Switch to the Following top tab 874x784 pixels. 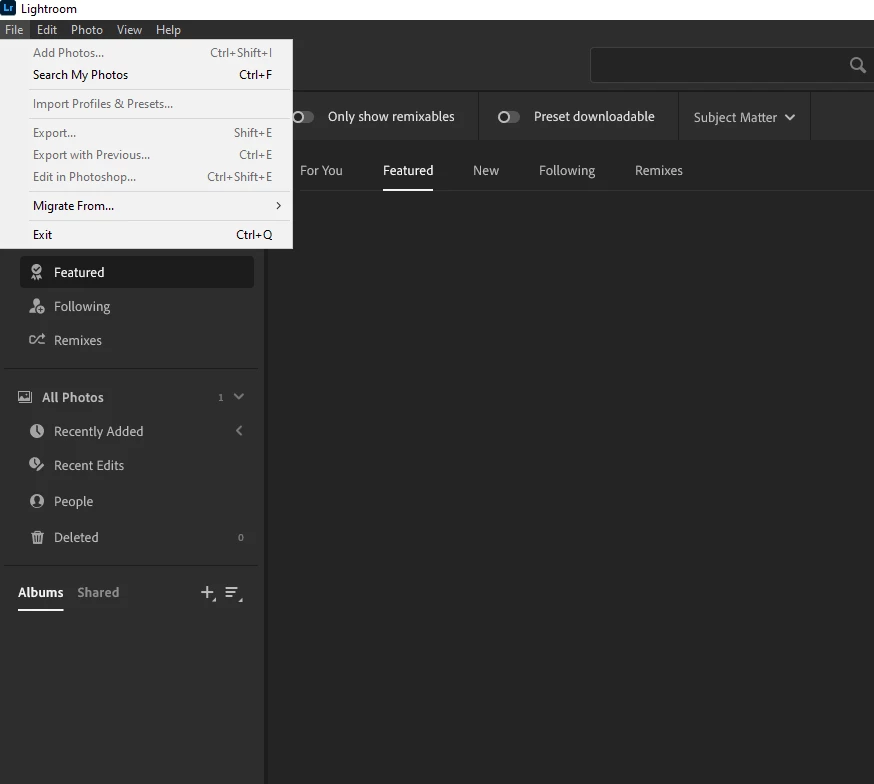point(567,171)
